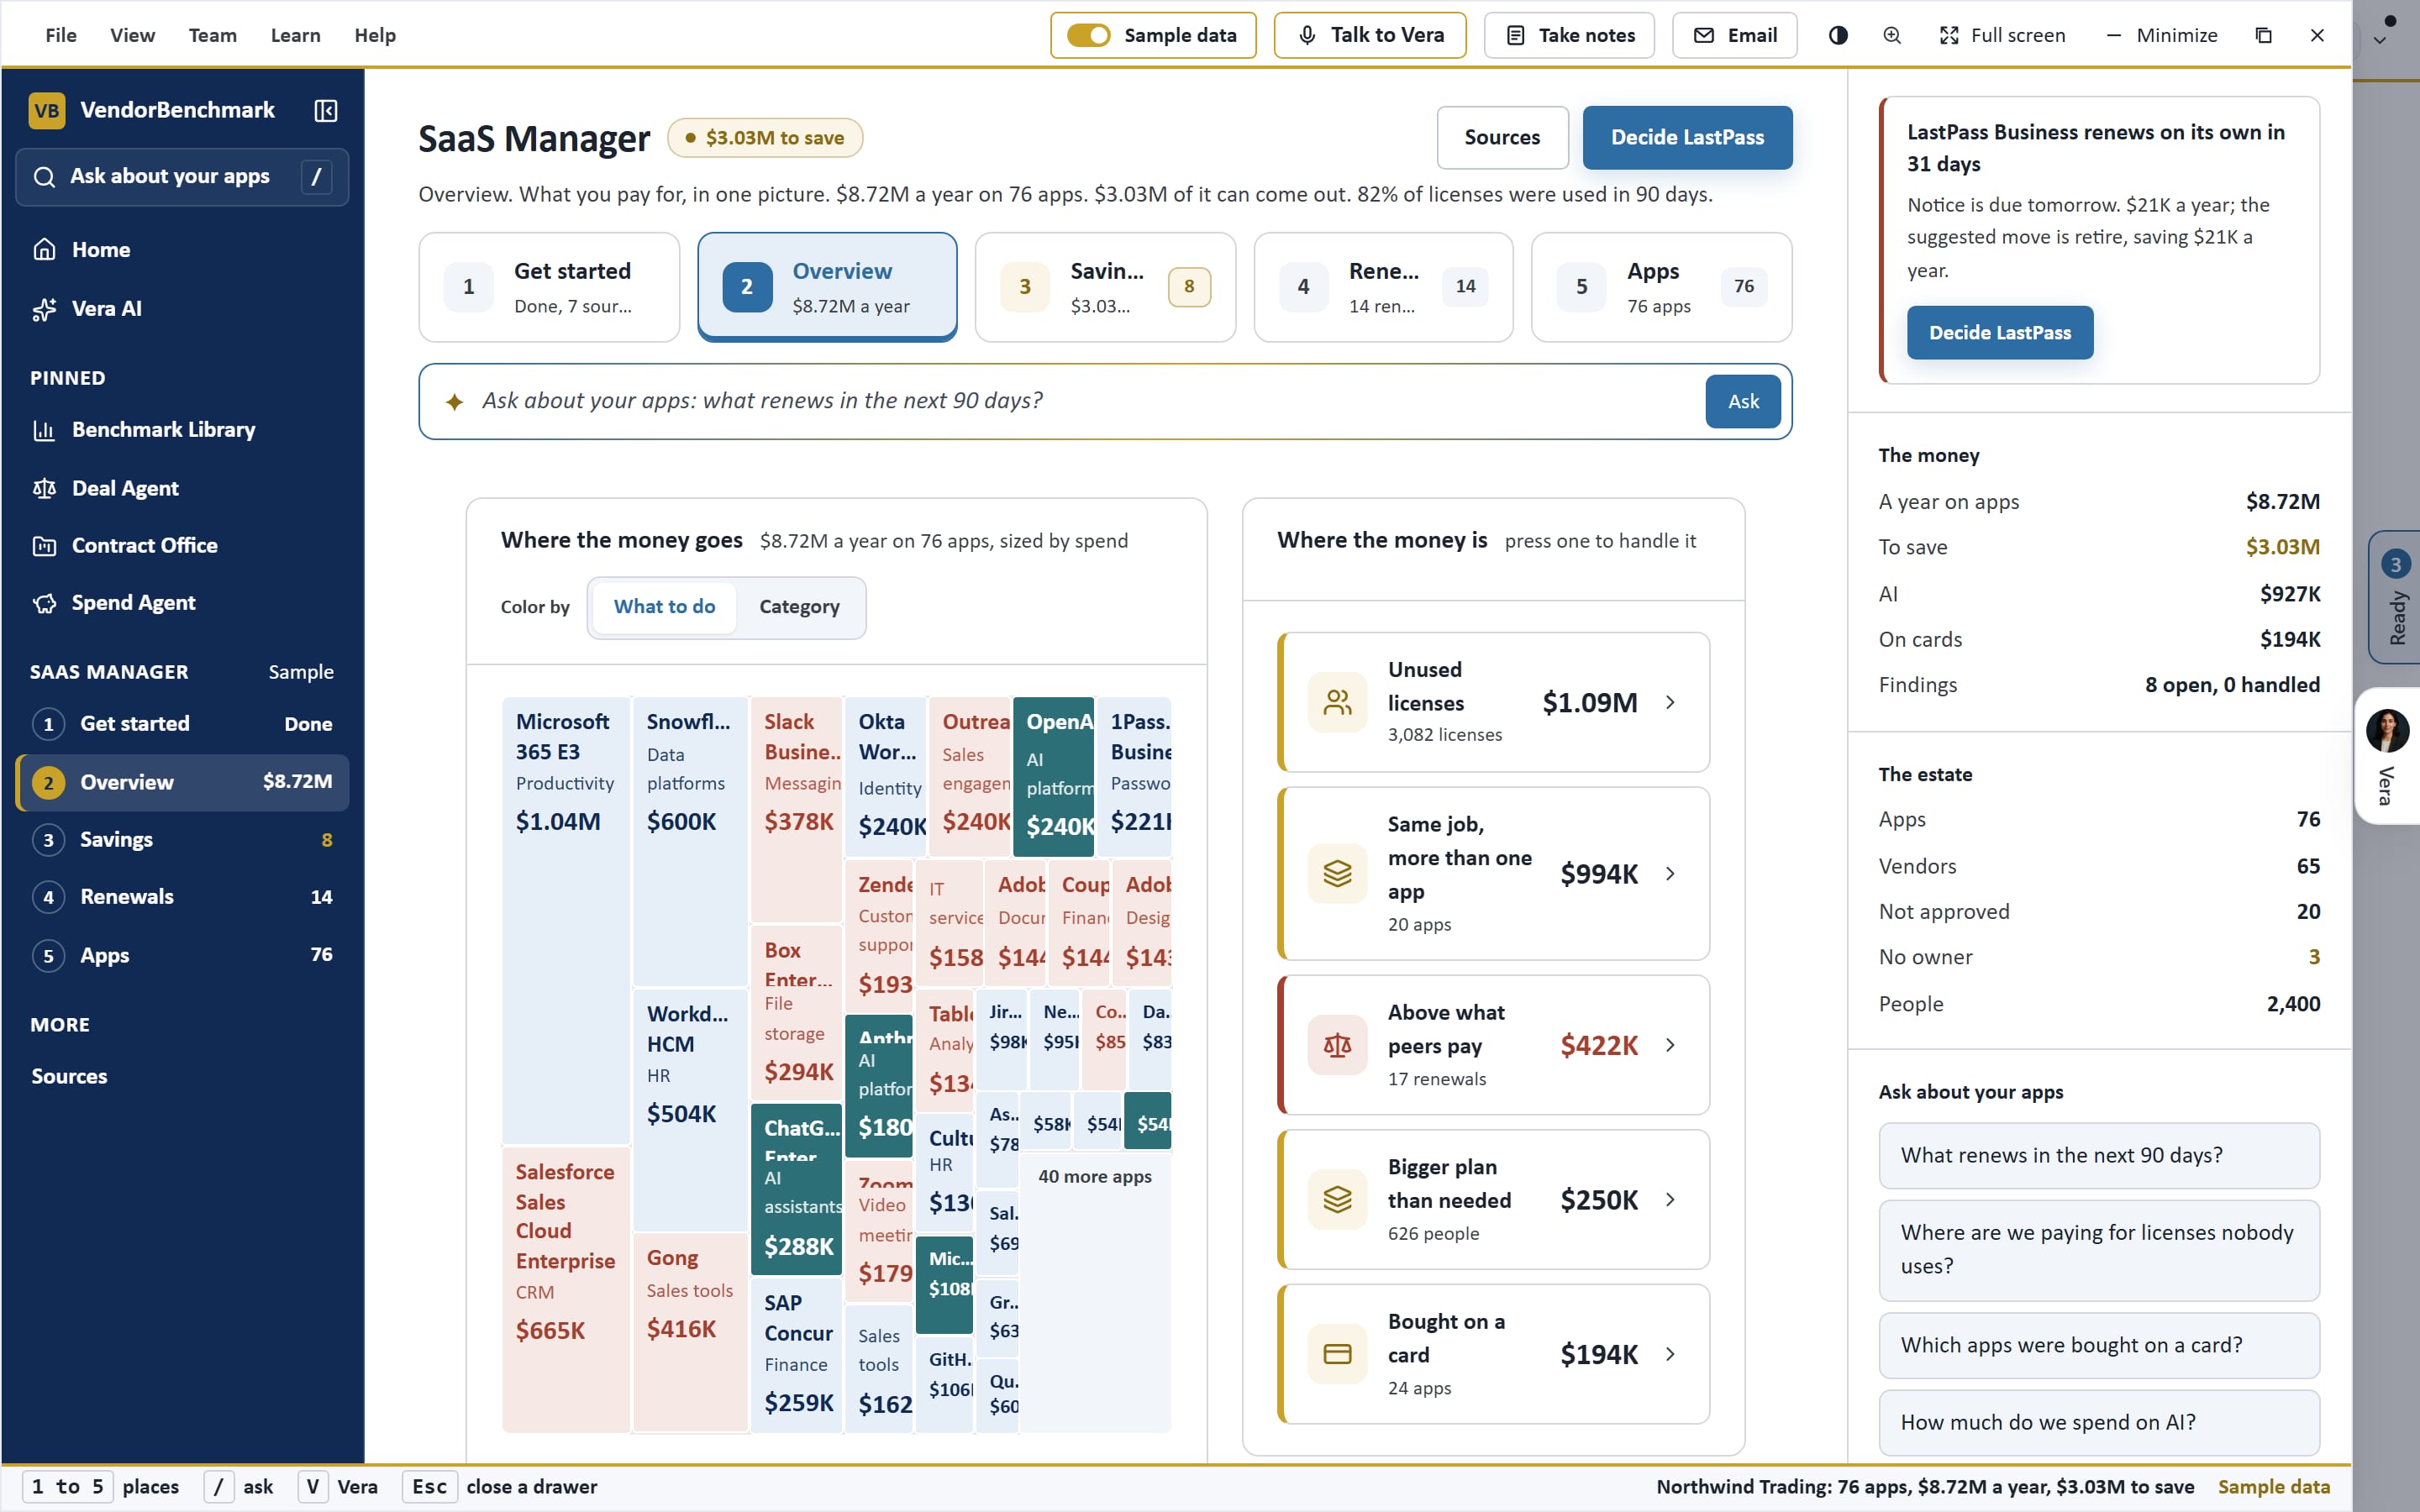
Task: Open Home from sidebar
Action: coord(182,249)
